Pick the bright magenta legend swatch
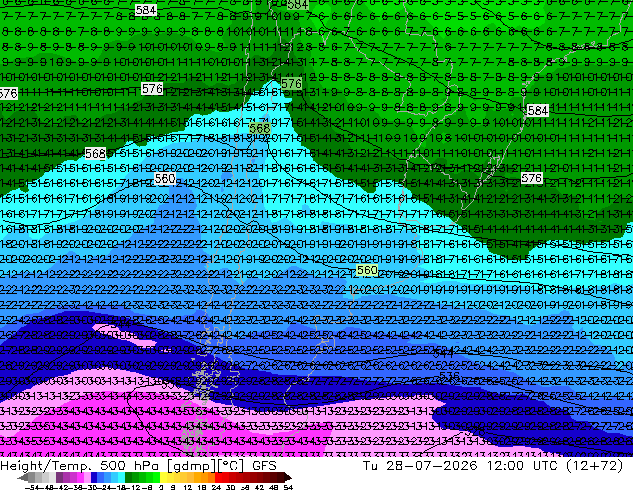The image size is (634, 490). pos(80,477)
